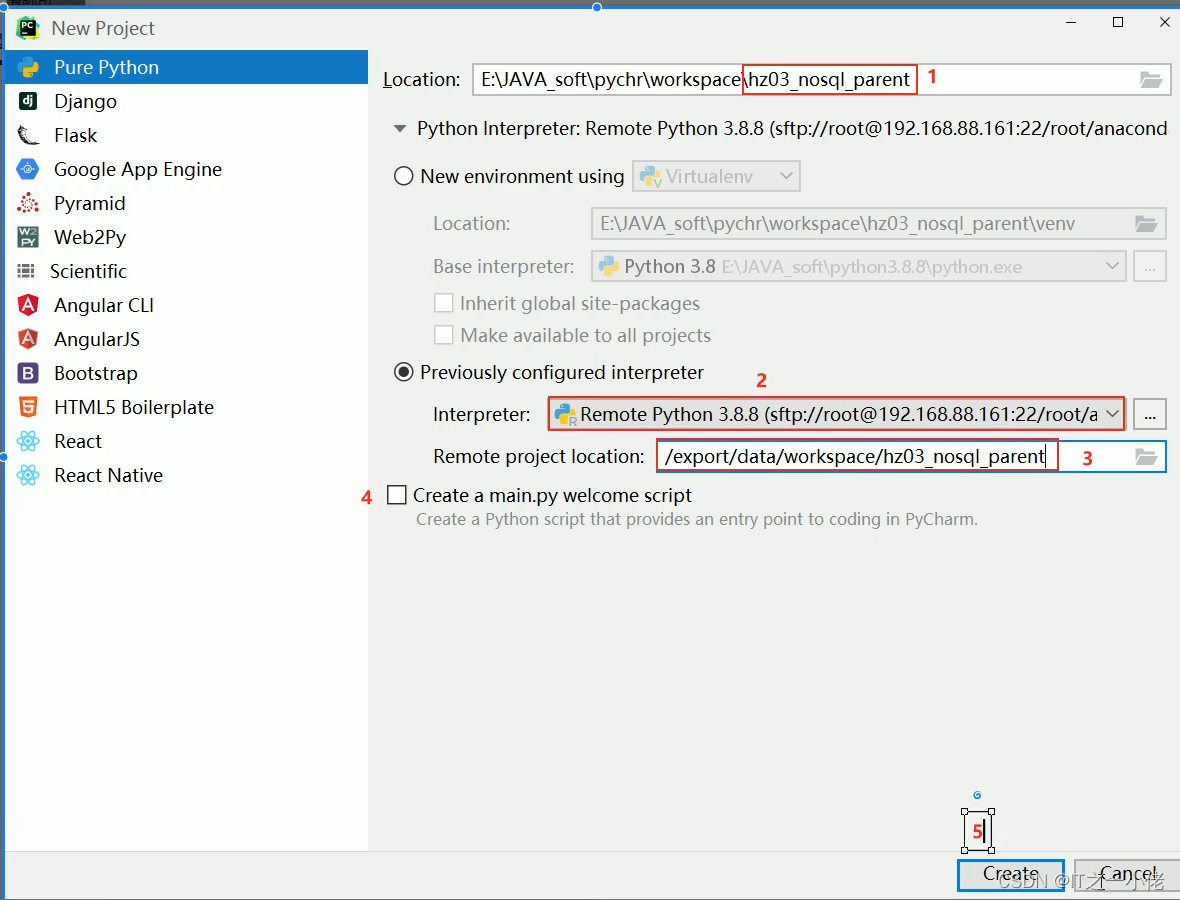Select the Pure Python project type

[x=186, y=67]
